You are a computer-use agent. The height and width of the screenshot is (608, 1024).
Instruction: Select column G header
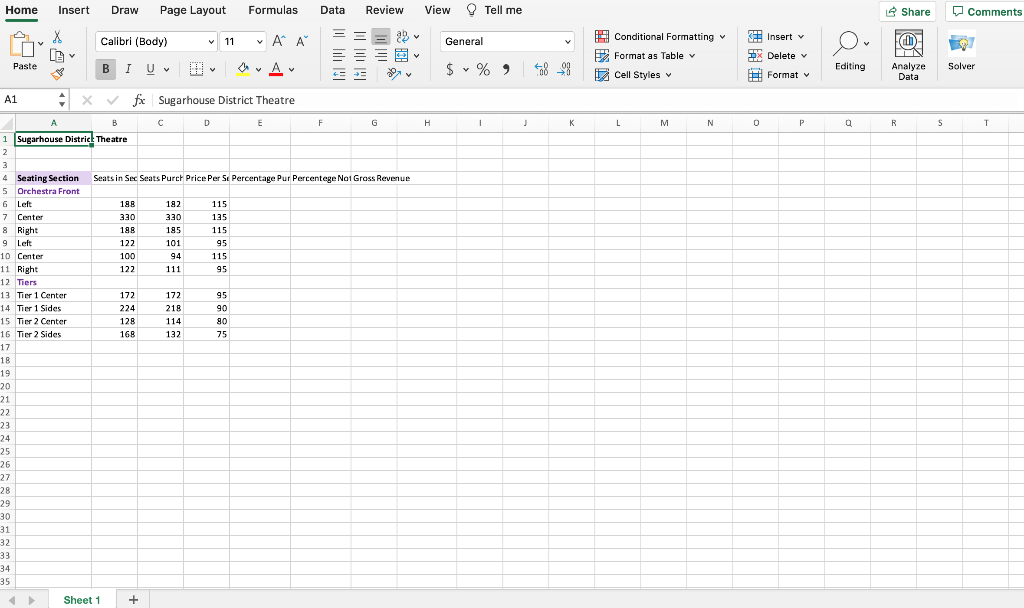(374, 123)
